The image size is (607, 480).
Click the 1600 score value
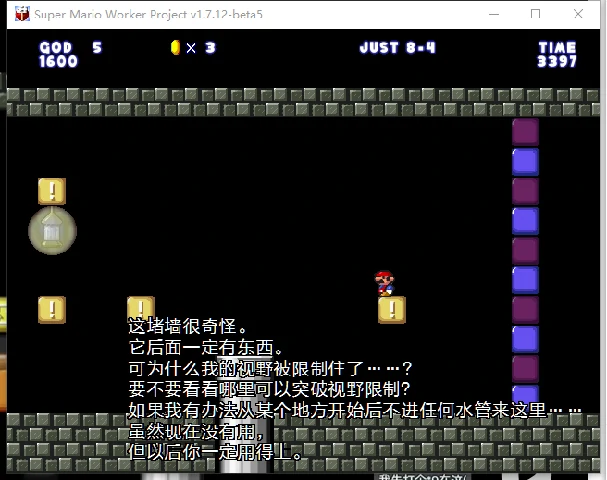click(58, 61)
